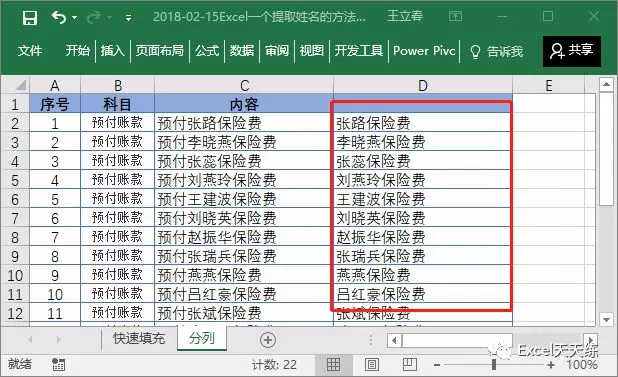Click the Undo arrow icon
Image resolution: width=618 pixels, height=377 pixels.
pyautogui.click(x=59, y=17)
